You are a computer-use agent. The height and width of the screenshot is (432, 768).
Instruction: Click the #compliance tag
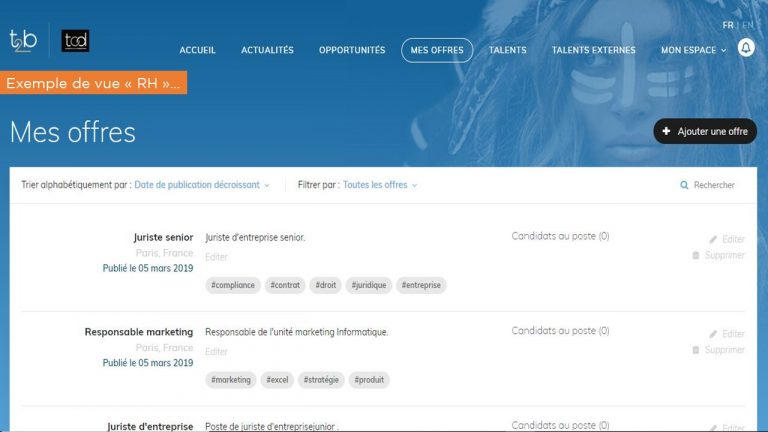tap(233, 285)
